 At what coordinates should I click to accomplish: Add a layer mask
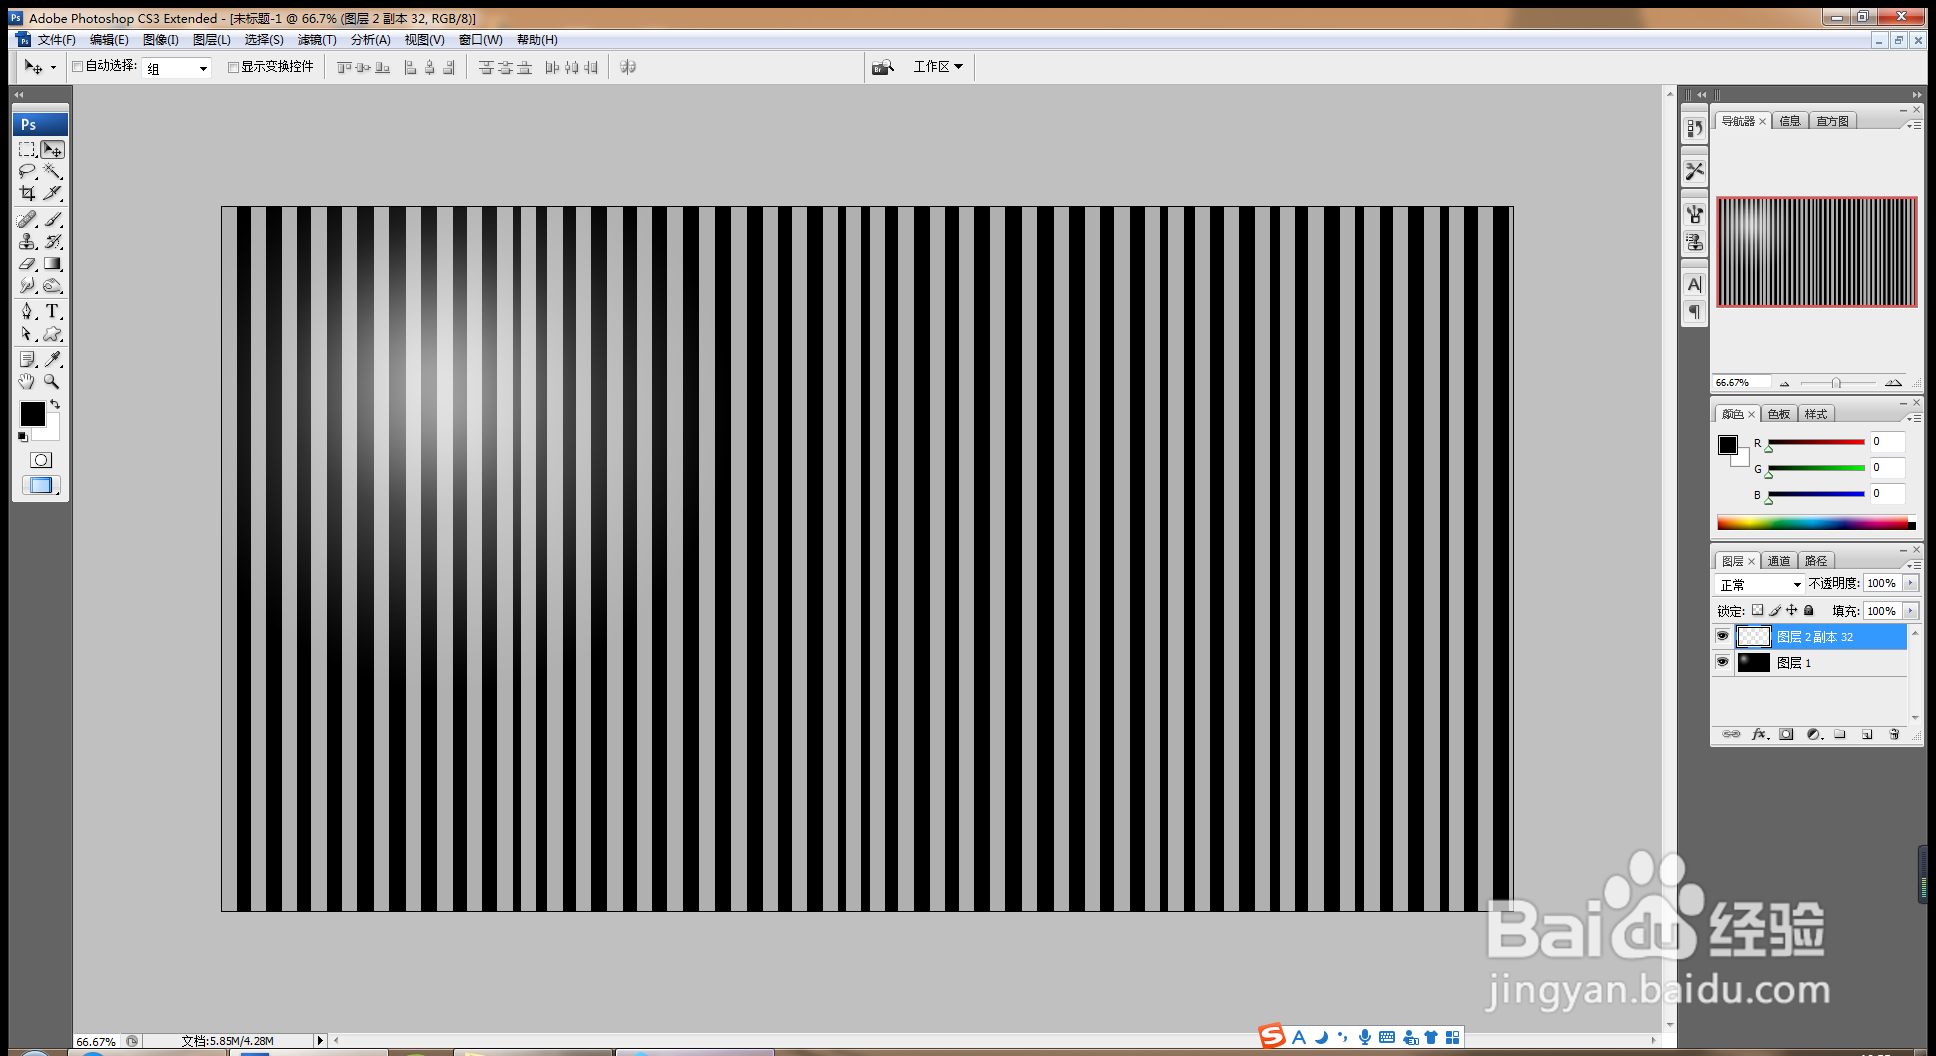[1787, 734]
